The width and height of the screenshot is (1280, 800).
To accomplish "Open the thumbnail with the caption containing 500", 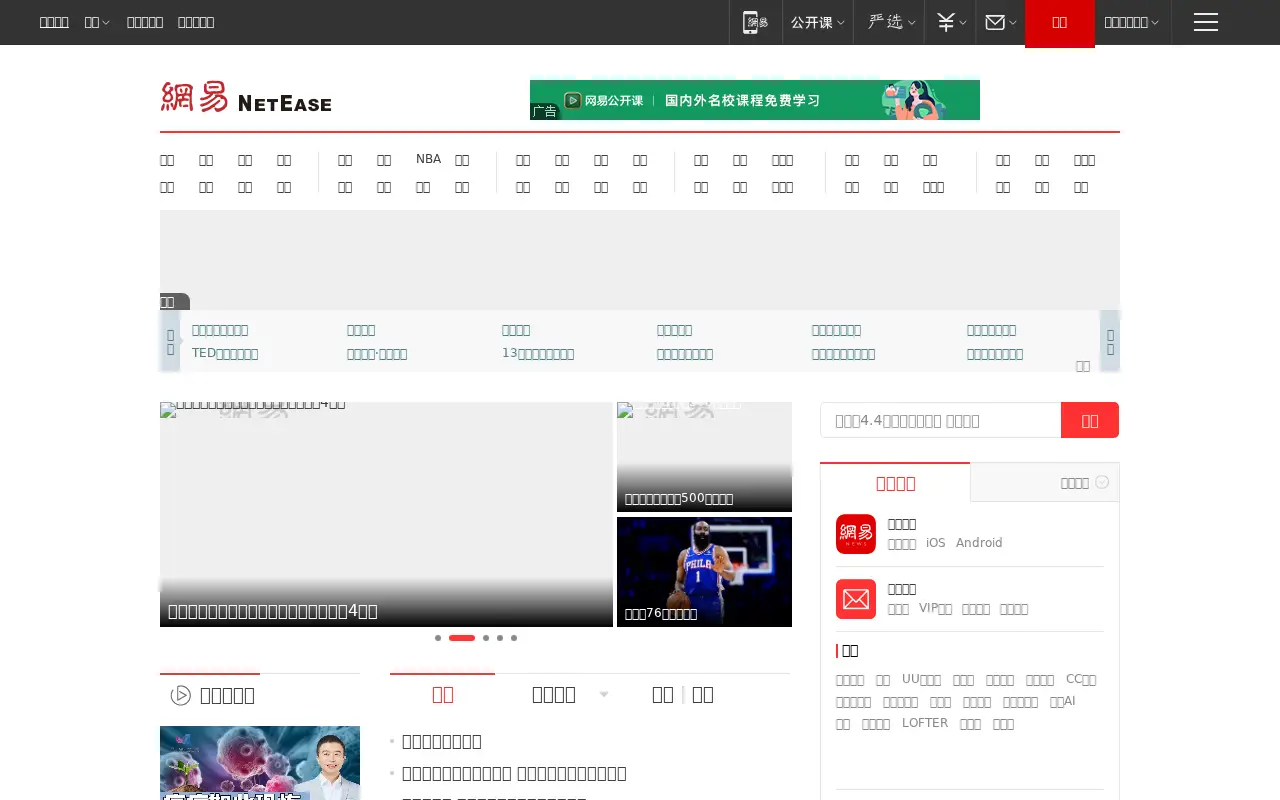I will pyautogui.click(x=704, y=457).
